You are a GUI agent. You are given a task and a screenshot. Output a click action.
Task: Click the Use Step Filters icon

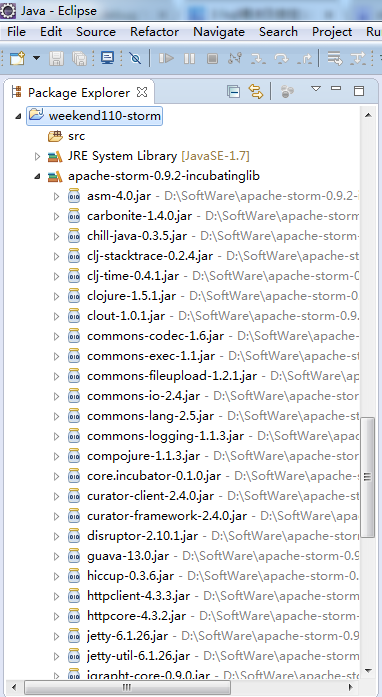(358, 58)
